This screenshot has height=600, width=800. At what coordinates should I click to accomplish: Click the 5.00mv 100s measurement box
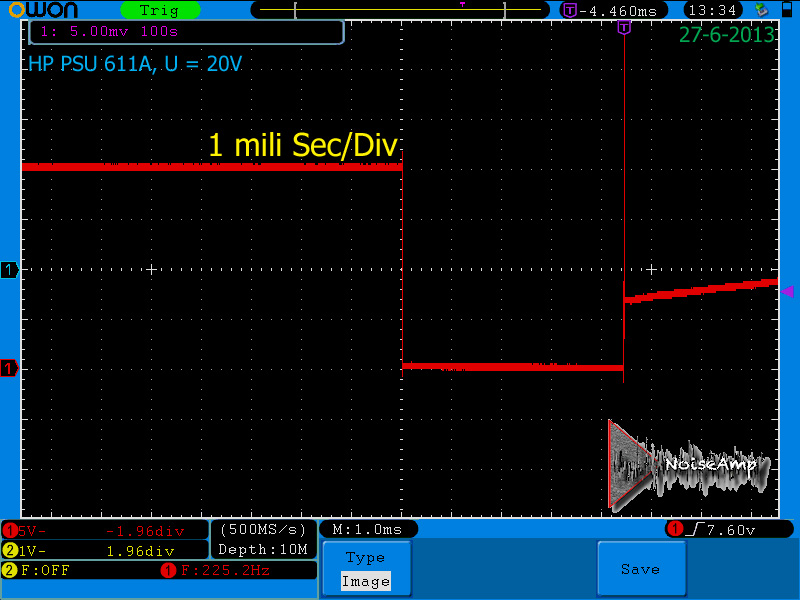click(187, 32)
